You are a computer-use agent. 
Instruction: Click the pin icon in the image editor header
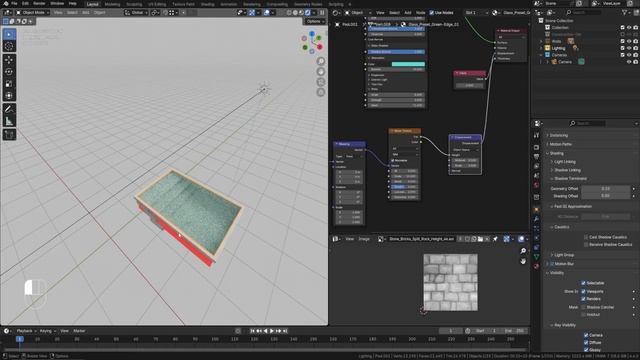495,239
